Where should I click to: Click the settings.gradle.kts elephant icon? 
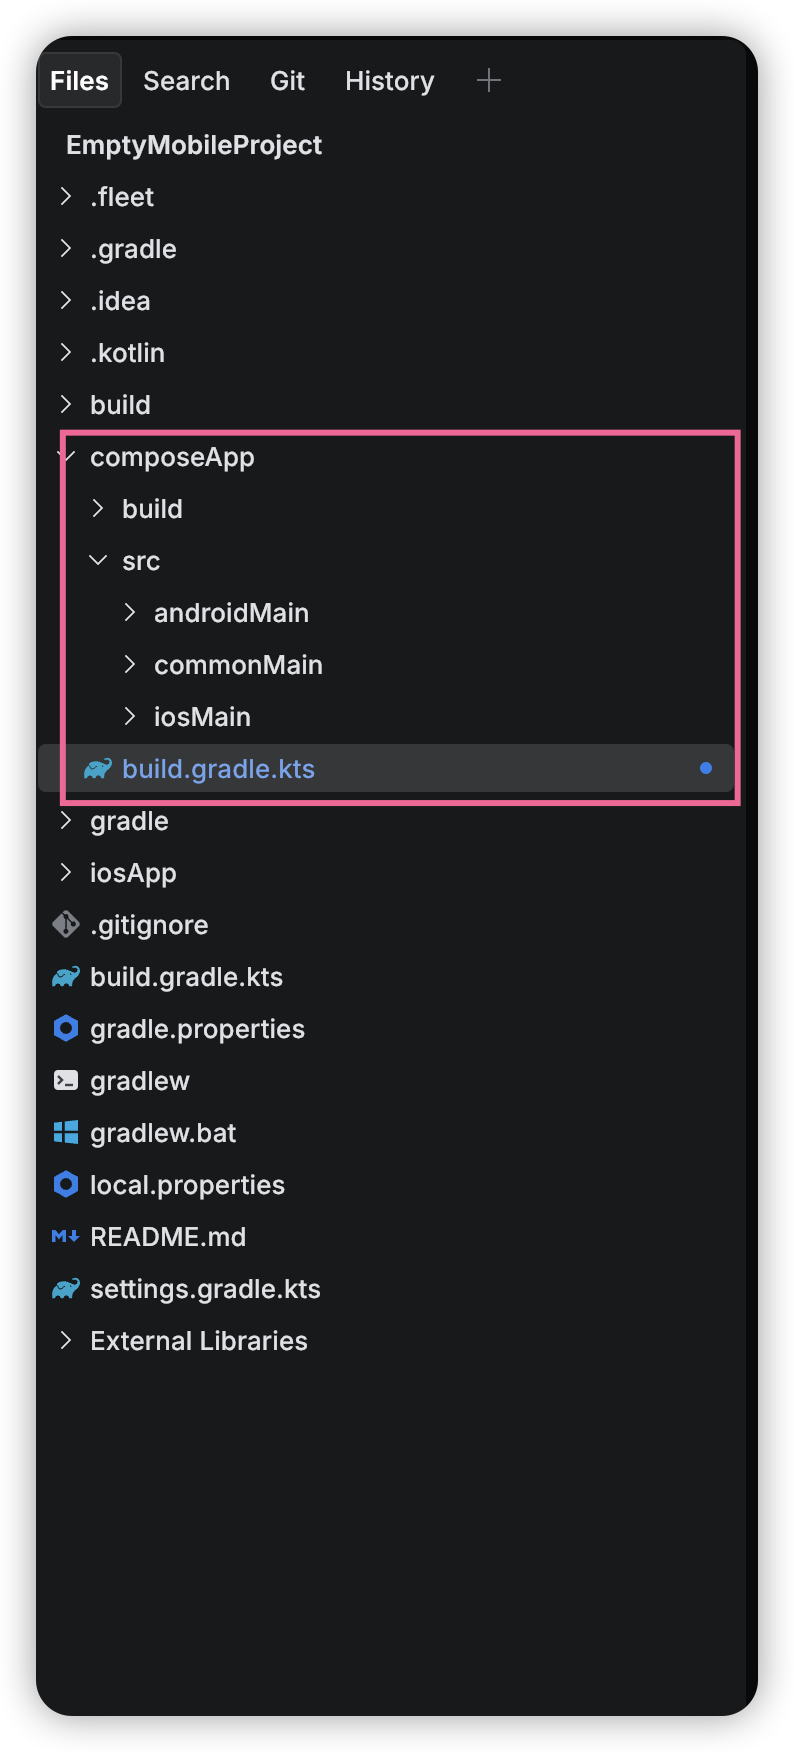(x=66, y=1289)
